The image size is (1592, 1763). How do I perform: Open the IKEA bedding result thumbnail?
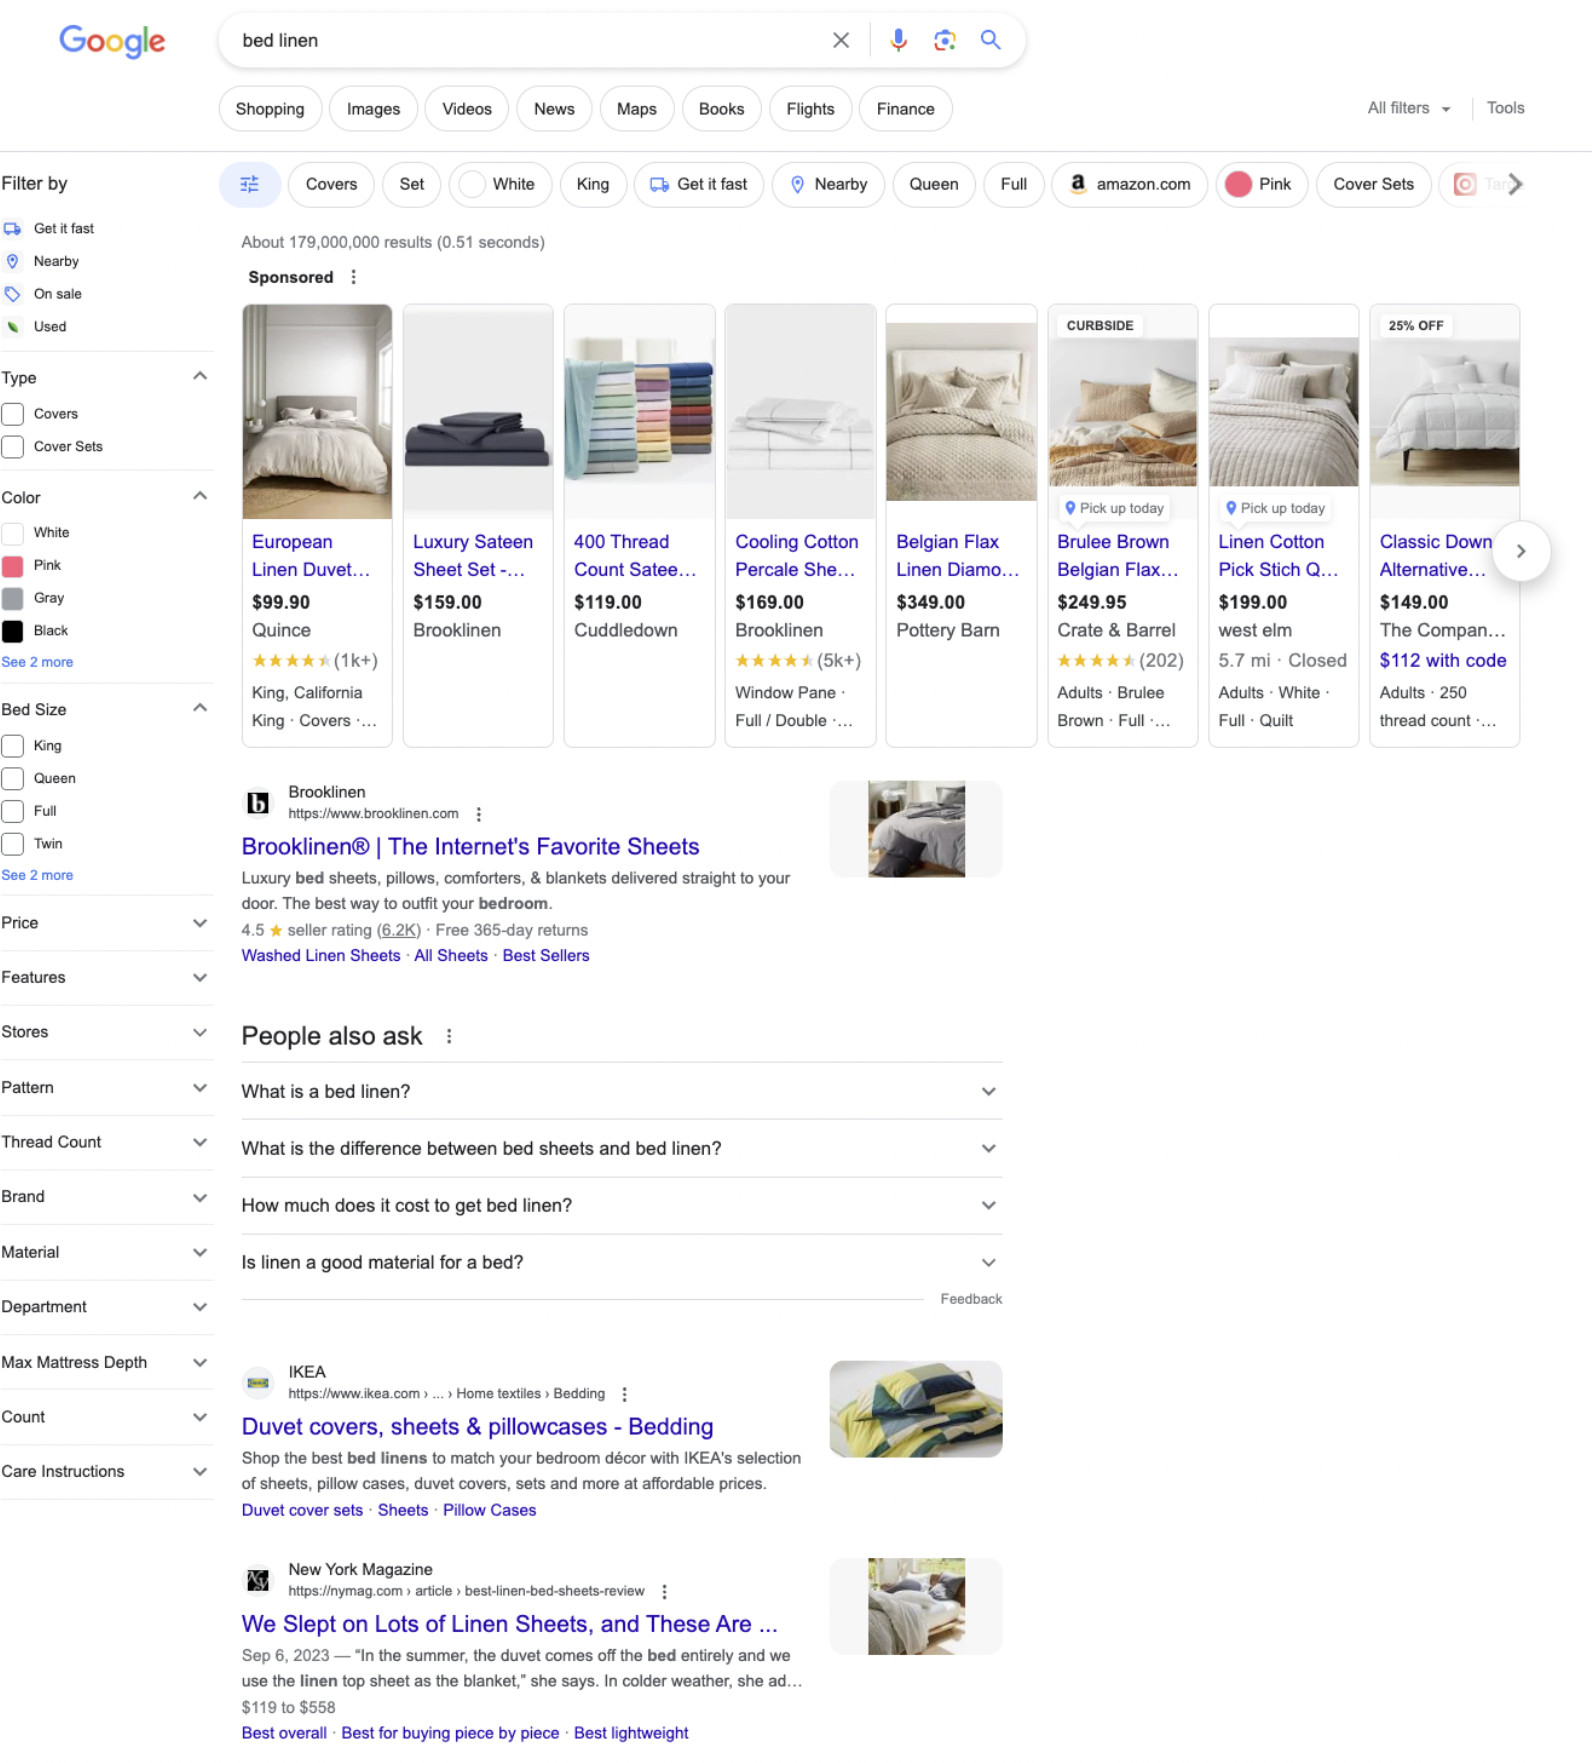click(916, 1409)
